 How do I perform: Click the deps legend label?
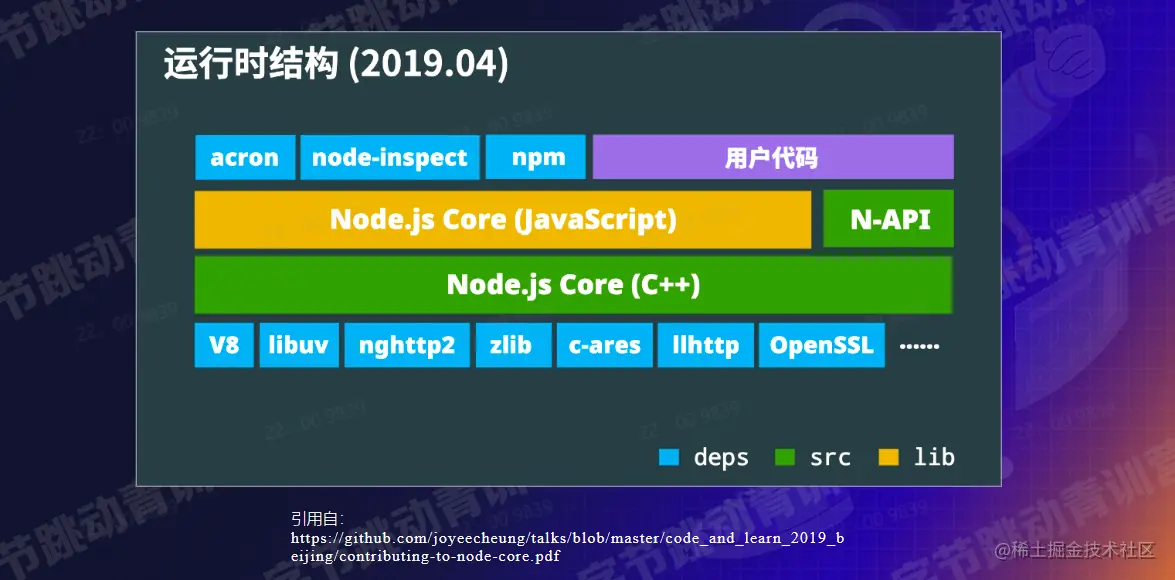721,457
